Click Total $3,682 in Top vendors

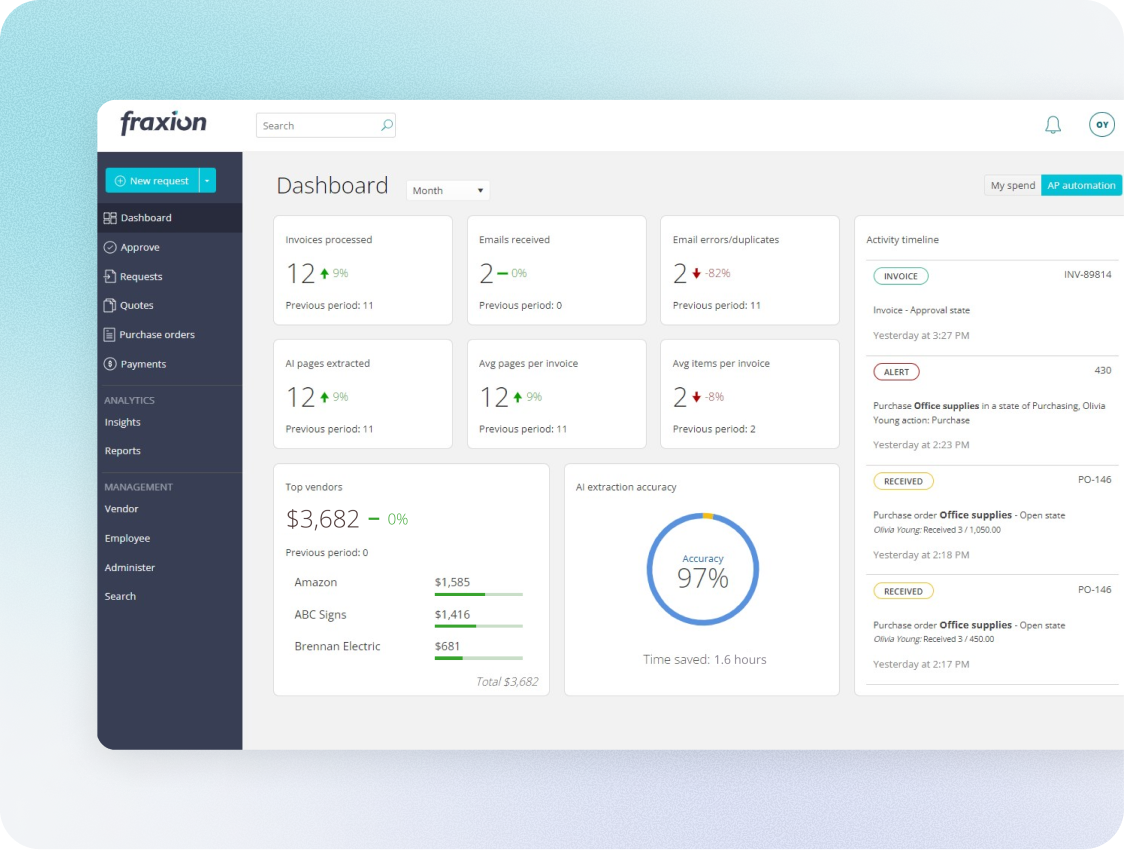point(507,682)
